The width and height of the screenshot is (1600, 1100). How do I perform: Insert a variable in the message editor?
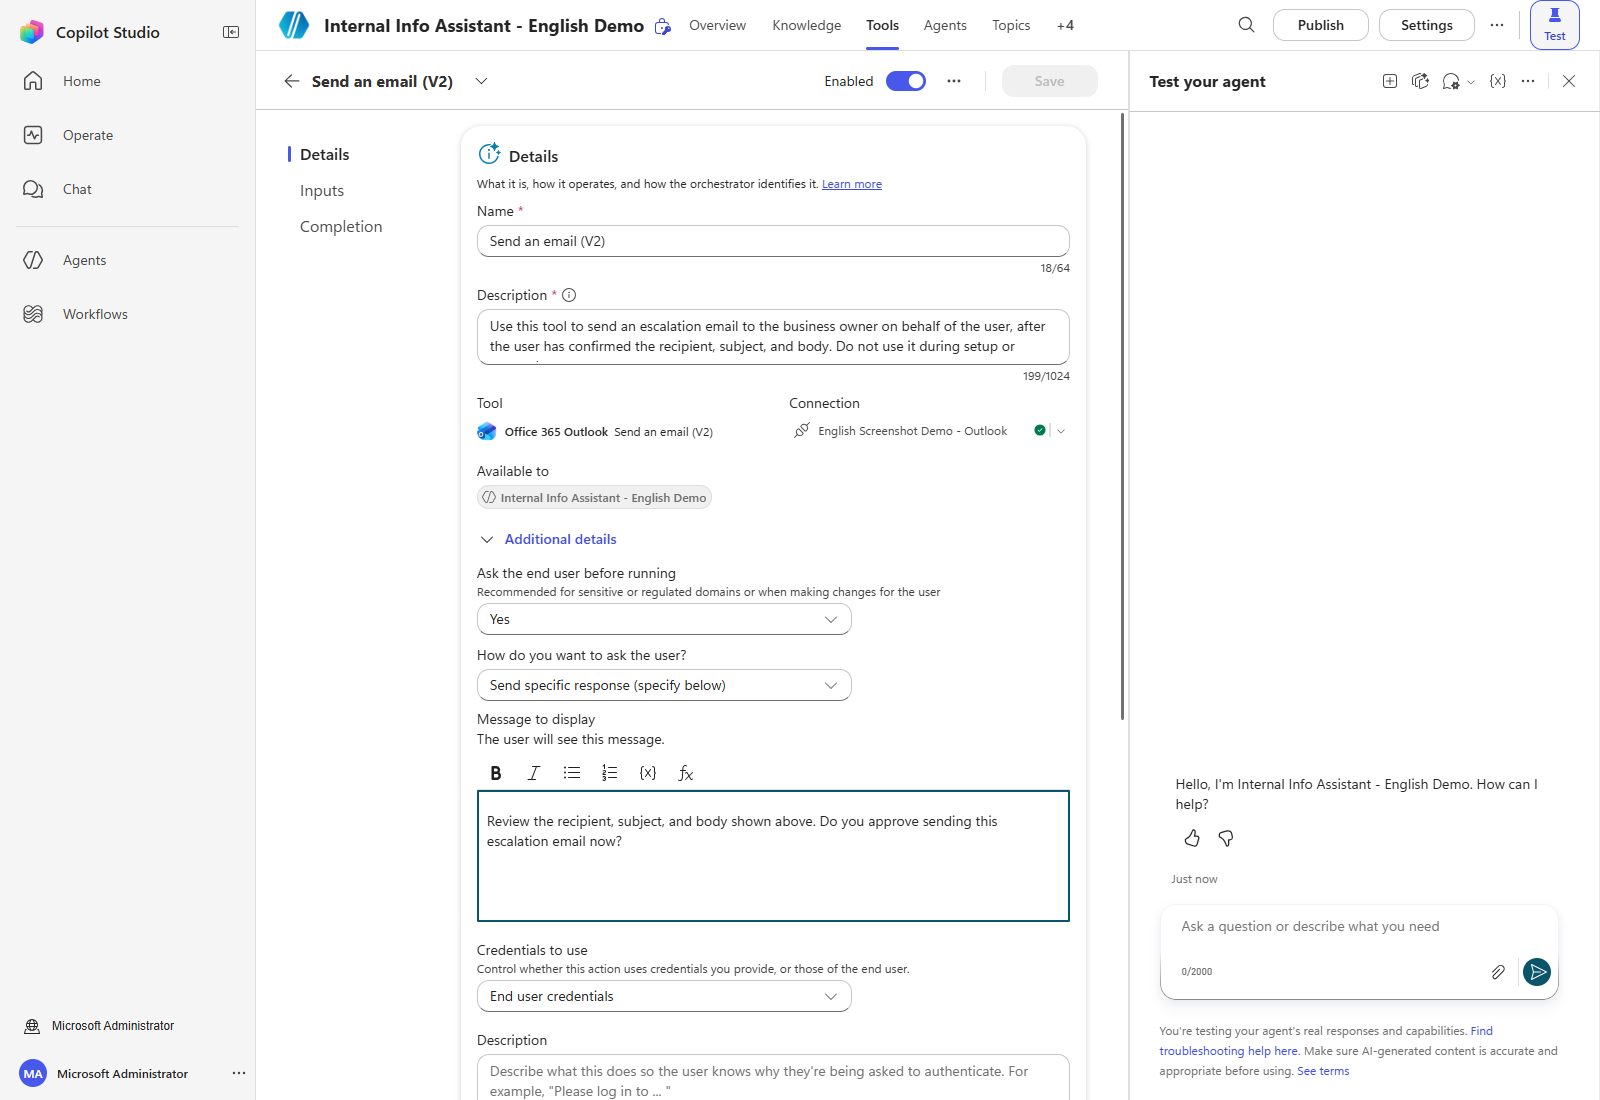[x=648, y=773]
